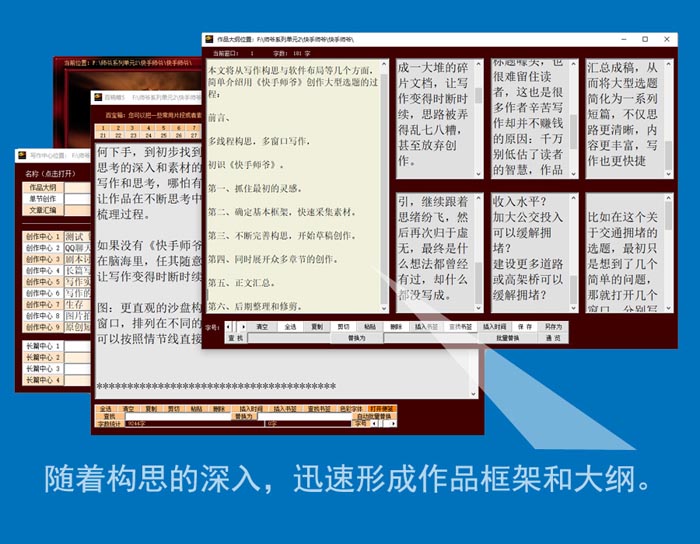
Task: Open 创作中心 7 in the writing center list
Action: (x=43, y=304)
